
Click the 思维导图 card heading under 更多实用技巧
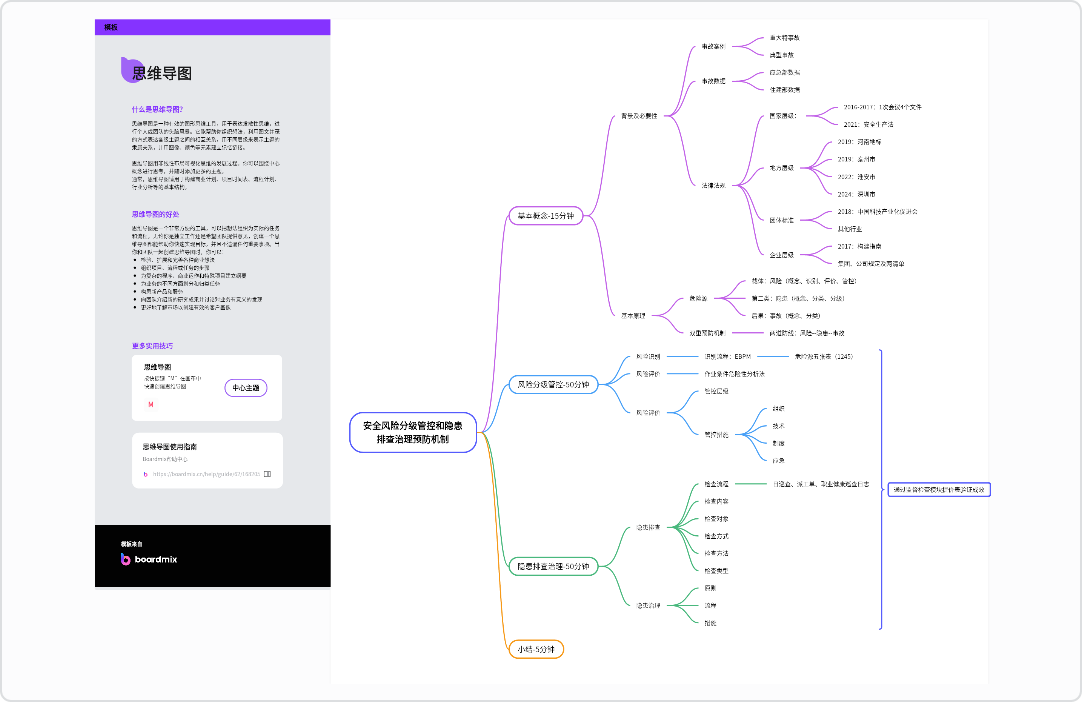[157, 367]
